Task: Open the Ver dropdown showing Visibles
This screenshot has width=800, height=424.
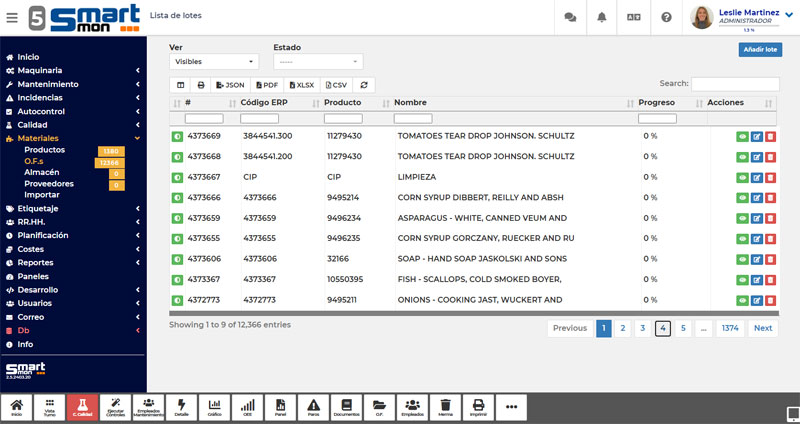Action: point(214,61)
